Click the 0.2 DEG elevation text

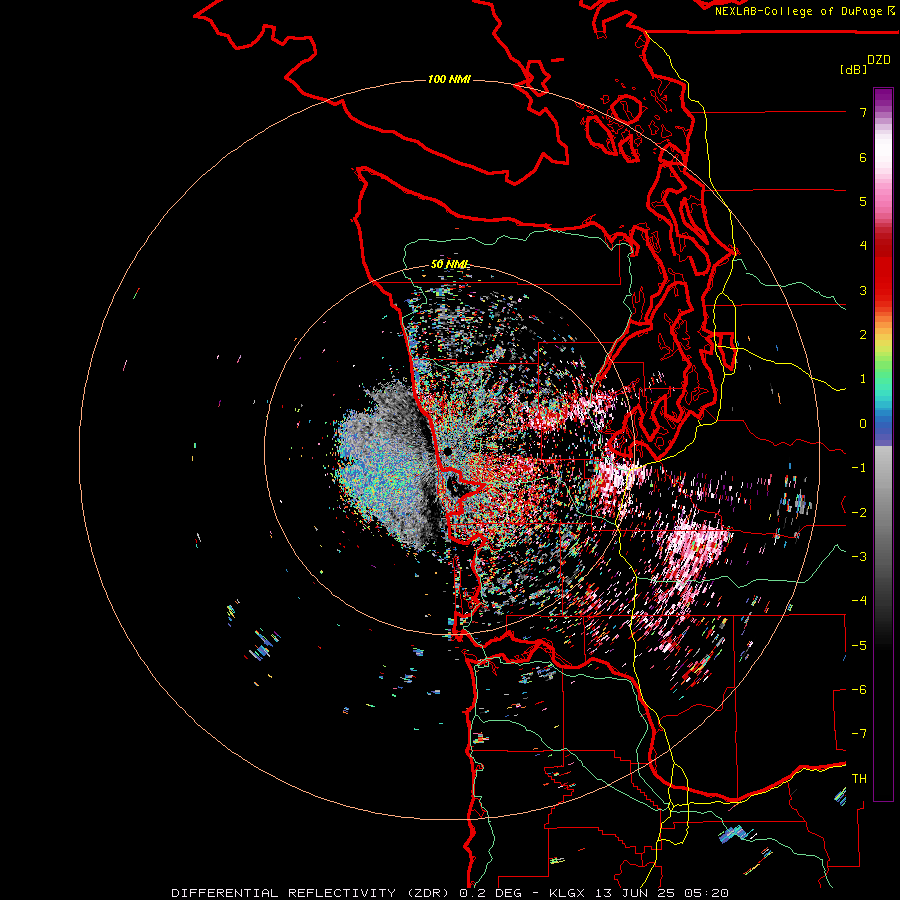click(490, 893)
